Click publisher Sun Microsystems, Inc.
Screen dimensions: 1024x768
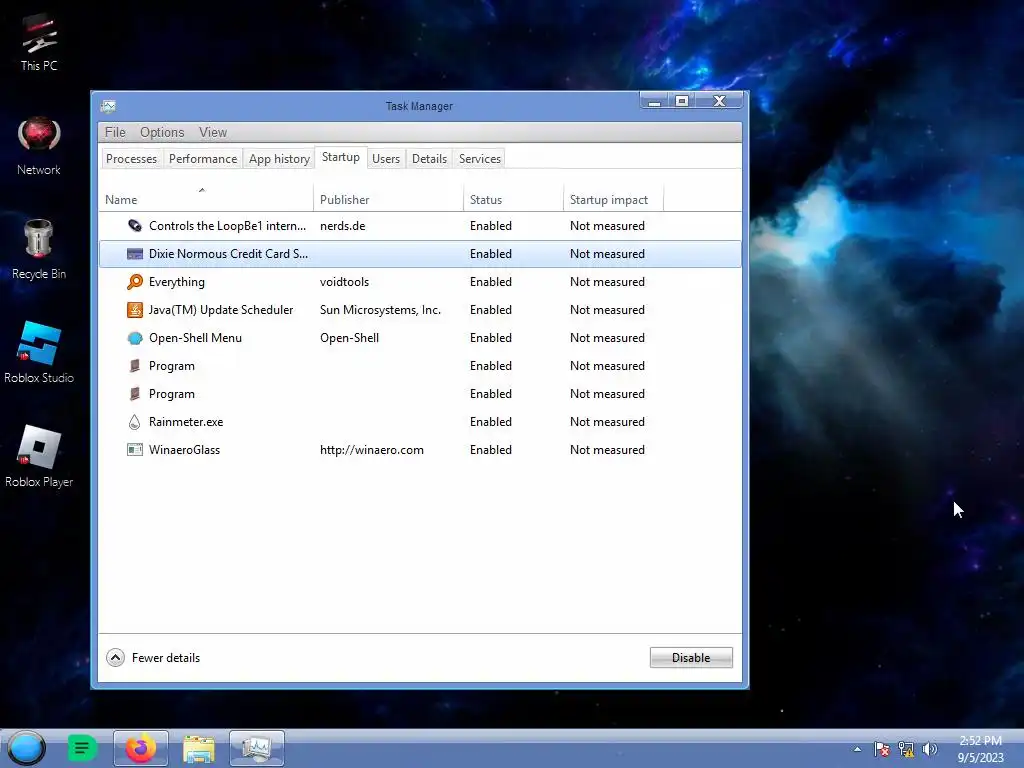click(380, 310)
